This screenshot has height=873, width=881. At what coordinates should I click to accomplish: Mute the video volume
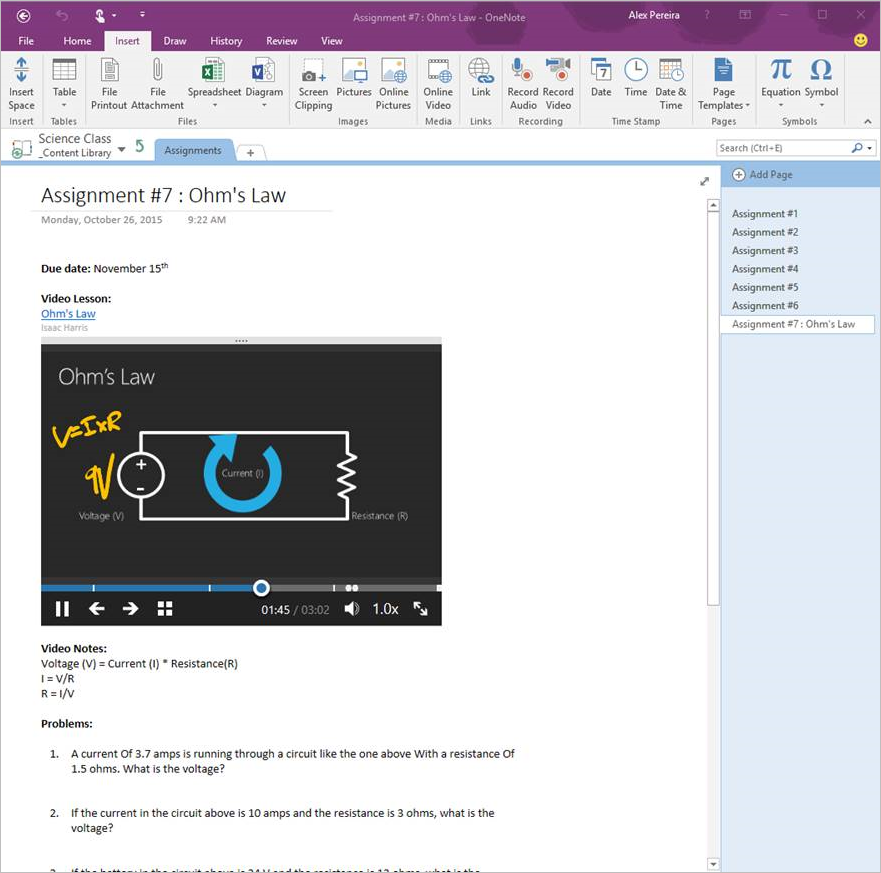pyautogui.click(x=351, y=609)
